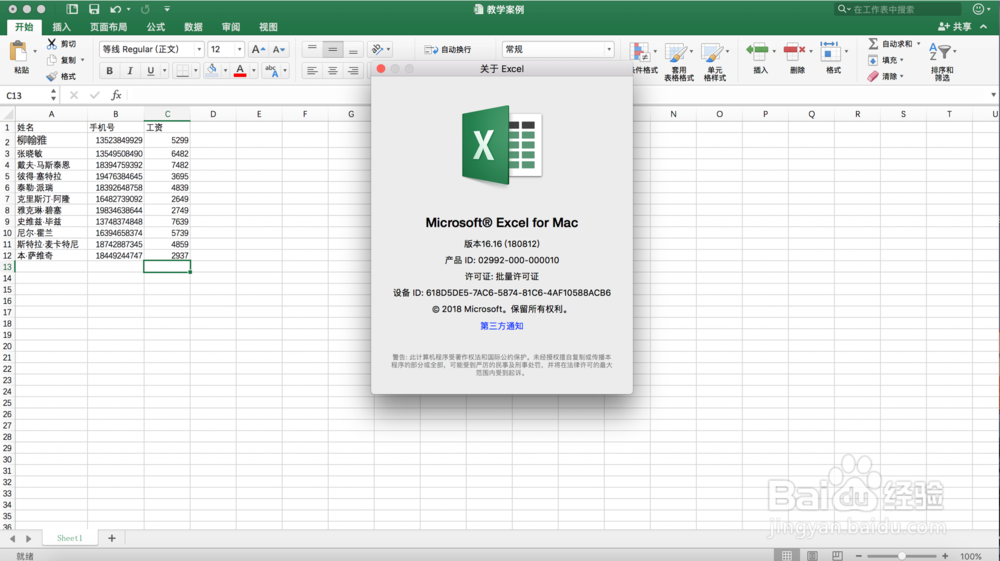Screen dimensions: 1000x561
Task: Switch to the 数据 tab
Action: [x=193, y=27]
